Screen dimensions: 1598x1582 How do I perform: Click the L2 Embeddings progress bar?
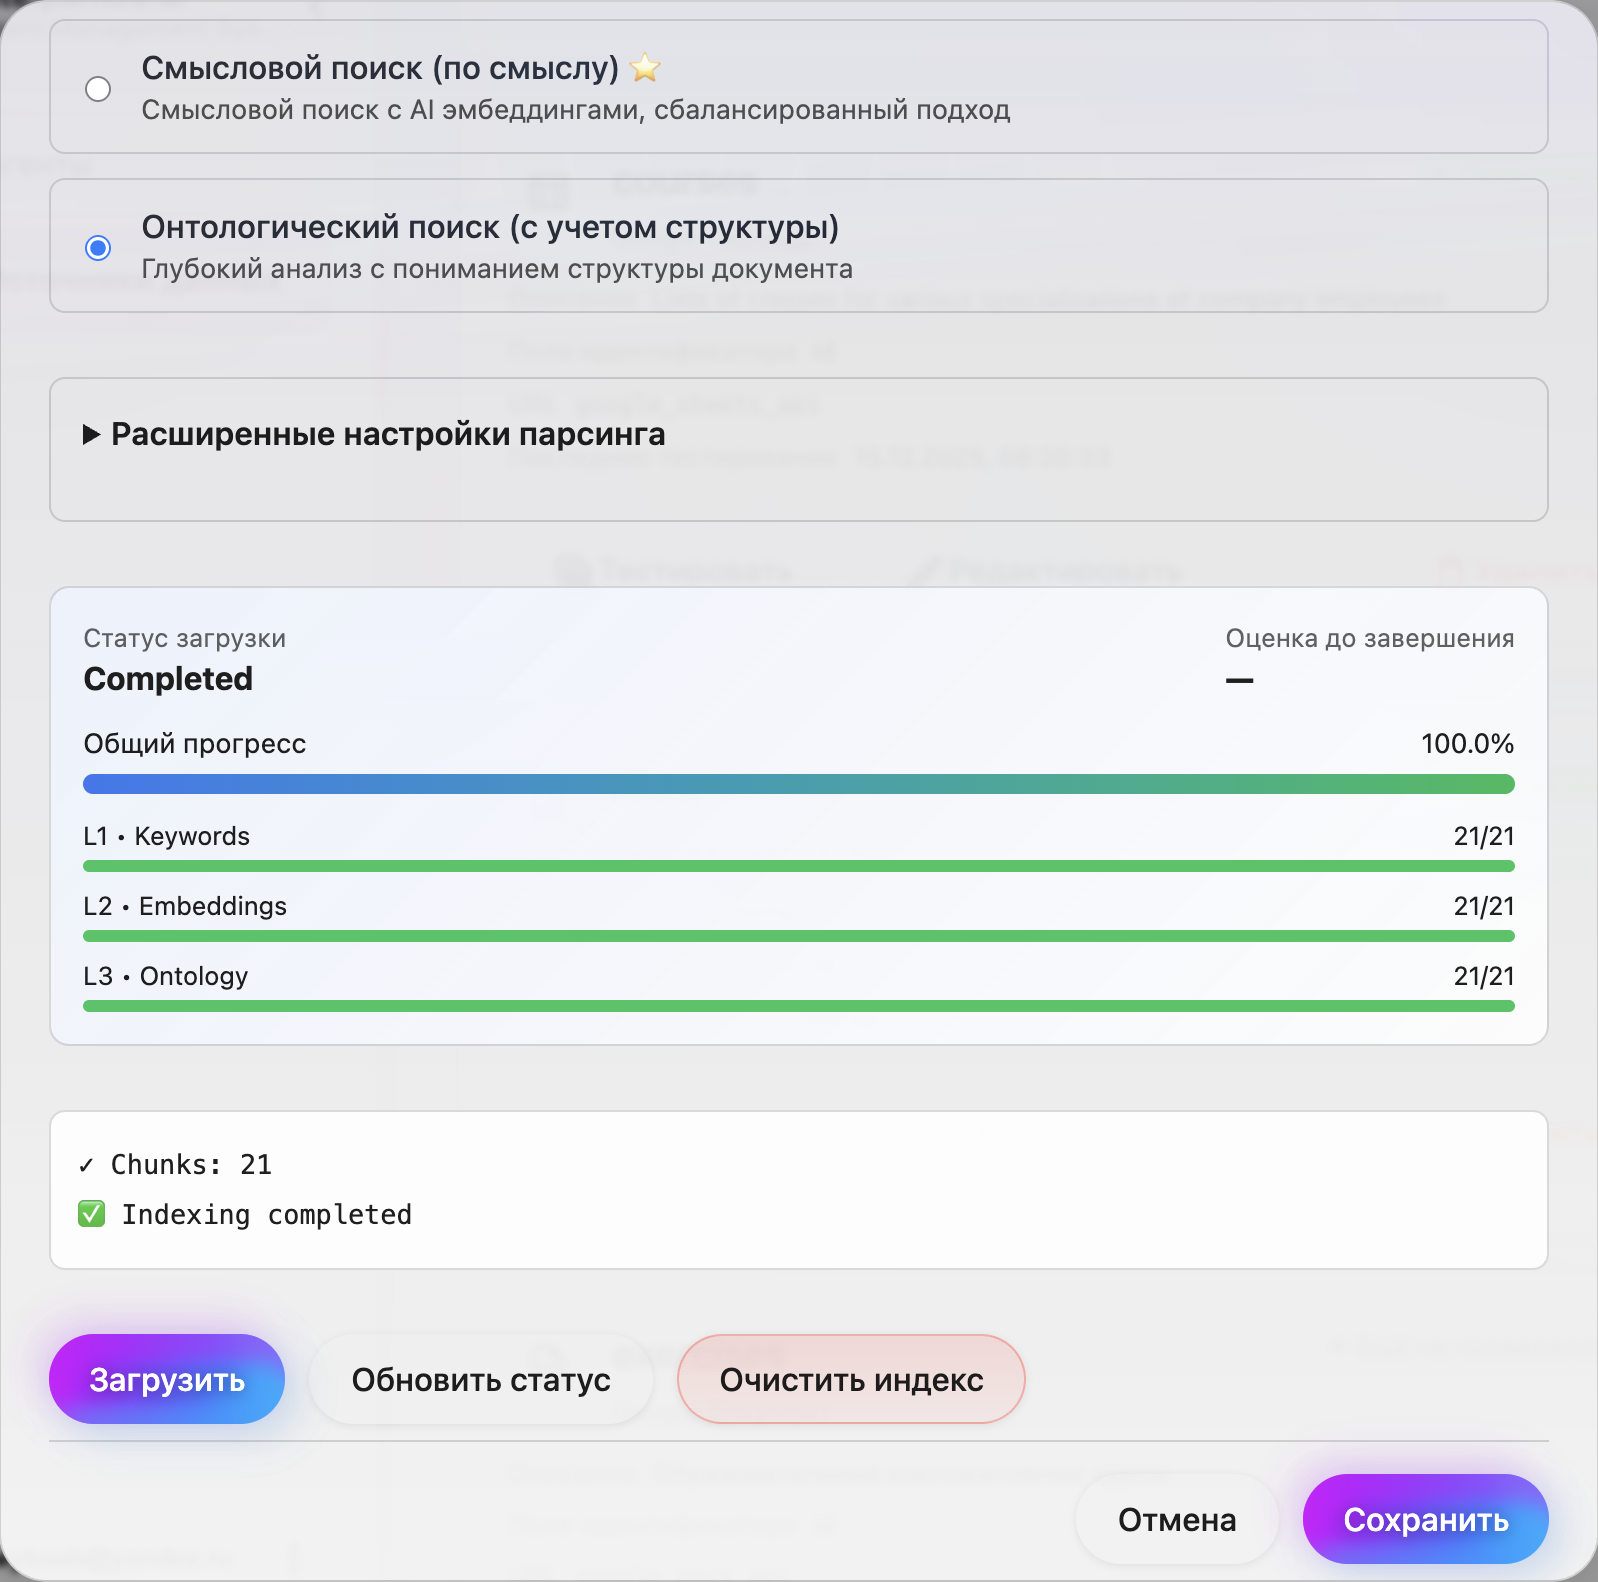point(799,936)
